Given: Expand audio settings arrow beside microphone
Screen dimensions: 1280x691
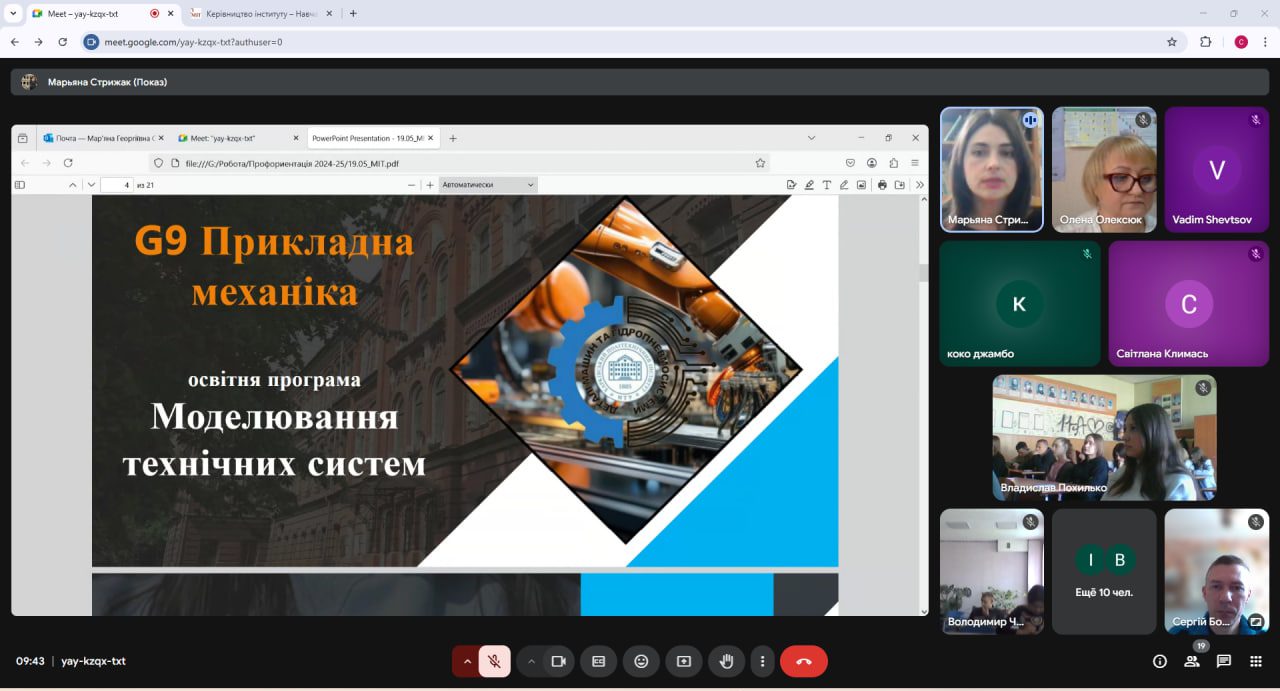Looking at the screenshot, I should pyautogui.click(x=467, y=661).
